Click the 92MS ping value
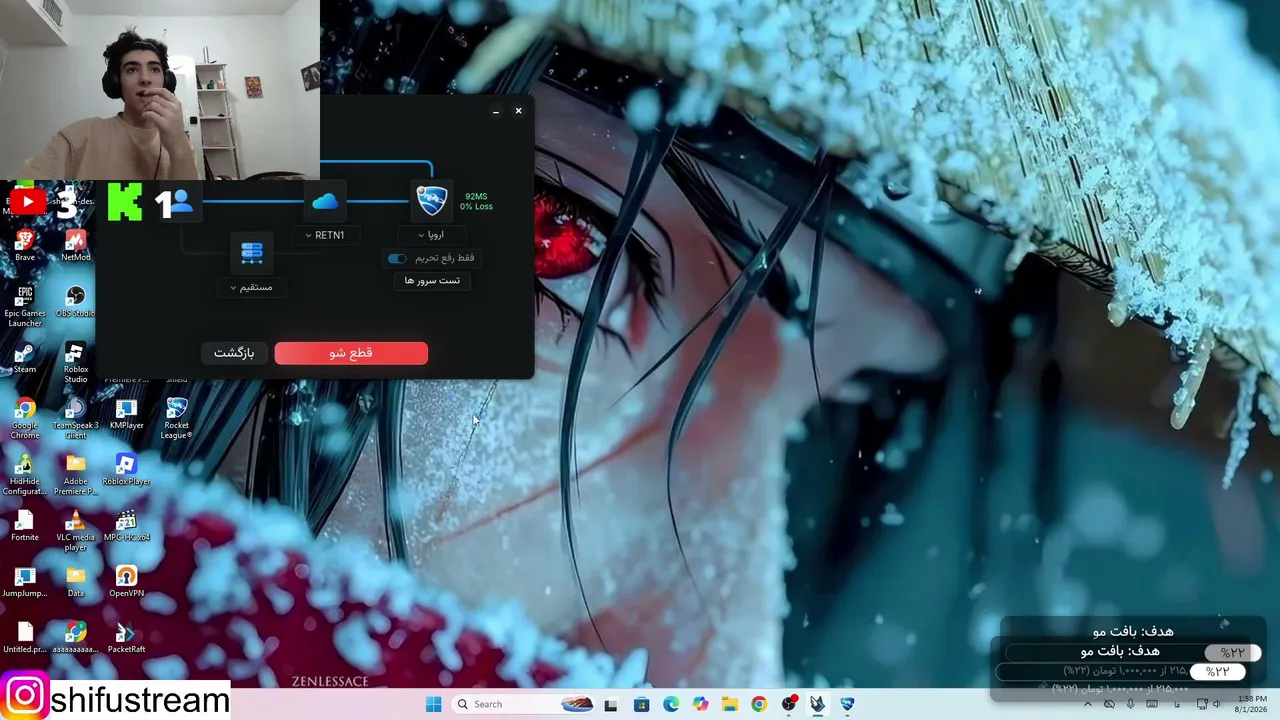Viewport: 1280px width, 720px height. point(476,196)
